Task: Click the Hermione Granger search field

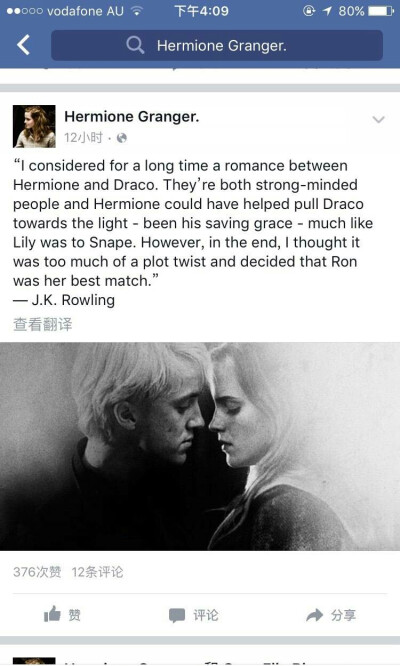Action: point(217,45)
